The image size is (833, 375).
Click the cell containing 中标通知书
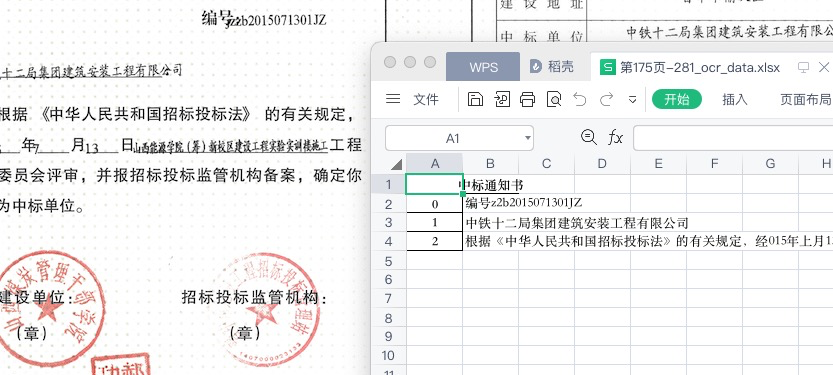(x=491, y=185)
